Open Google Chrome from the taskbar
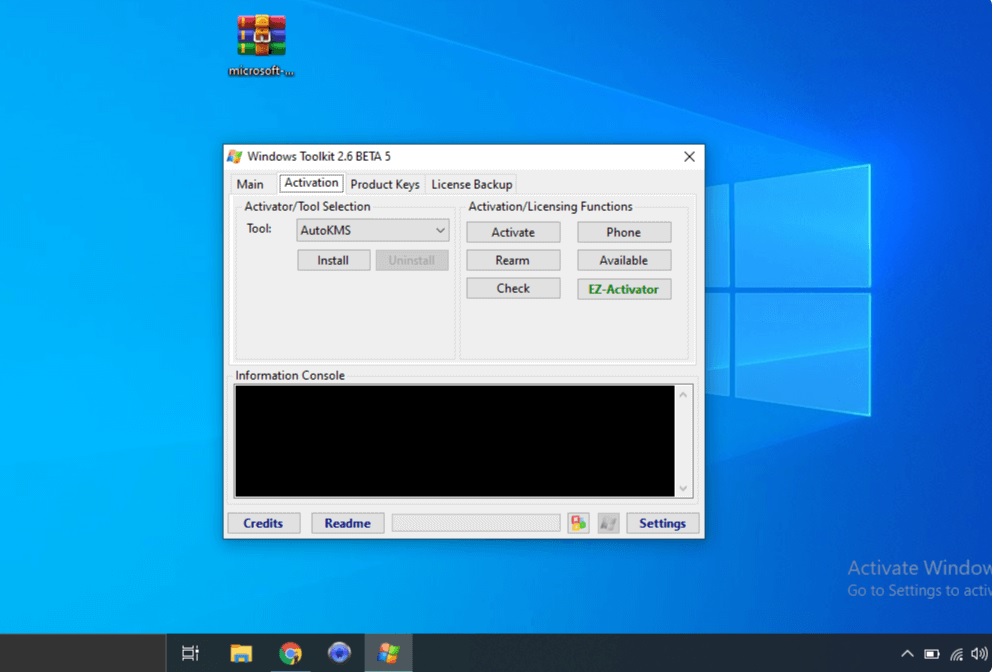994x672 pixels. pos(290,653)
